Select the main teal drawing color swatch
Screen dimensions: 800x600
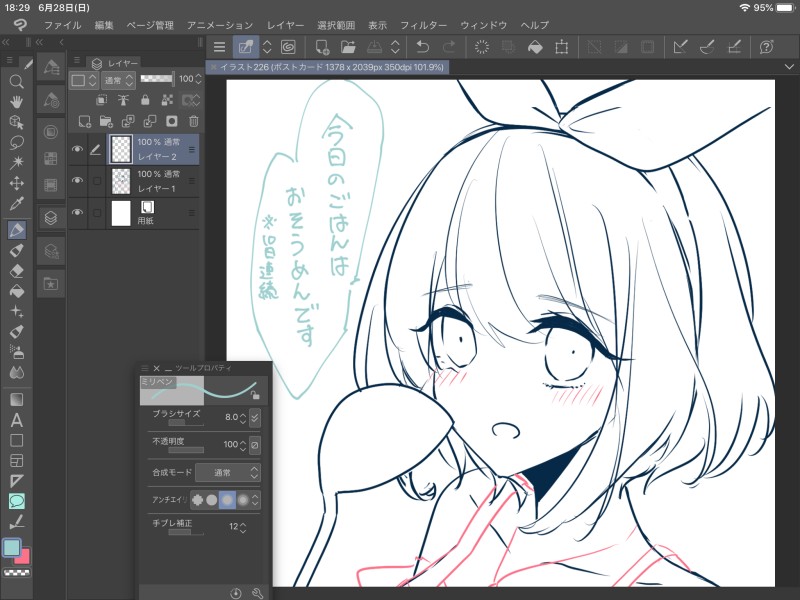point(11,548)
